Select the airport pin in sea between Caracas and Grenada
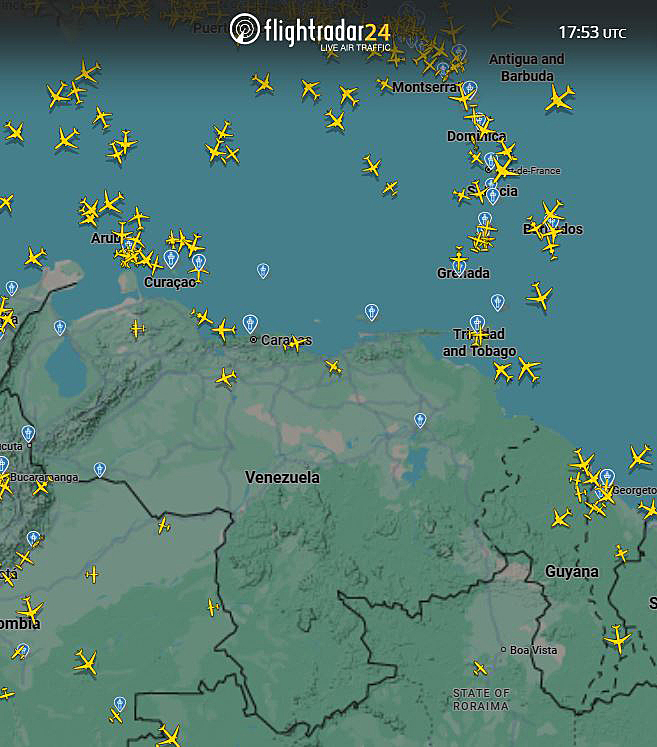 [372, 311]
